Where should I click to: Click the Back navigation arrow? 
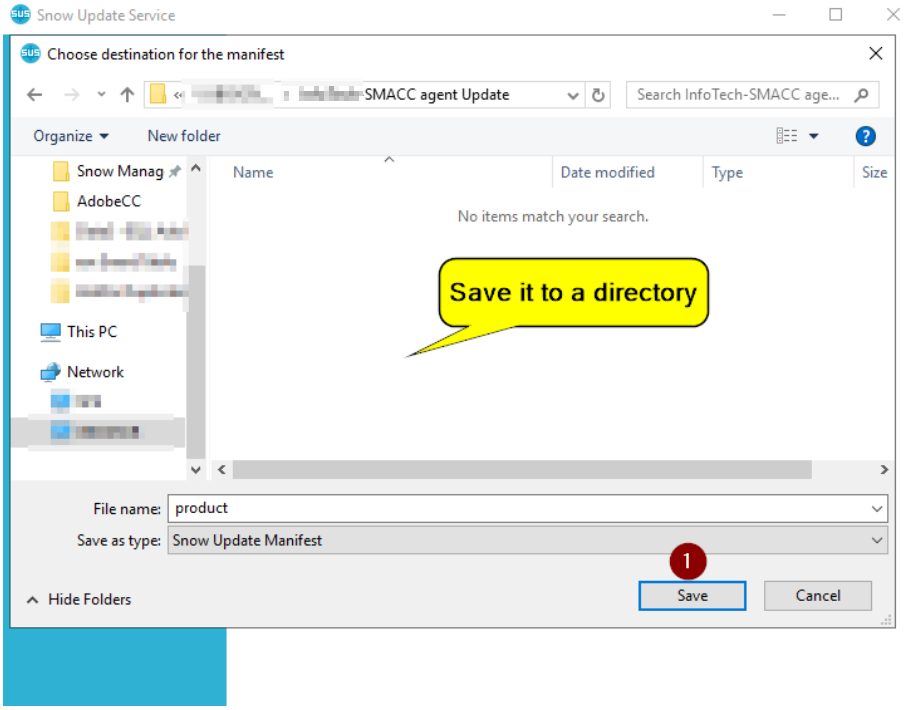[x=35, y=95]
